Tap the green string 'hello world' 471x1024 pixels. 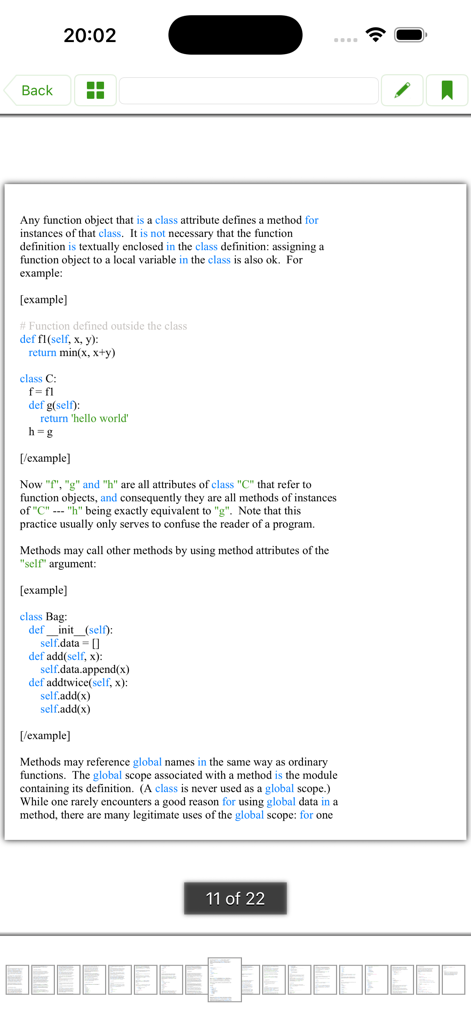[x=99, y=418]
